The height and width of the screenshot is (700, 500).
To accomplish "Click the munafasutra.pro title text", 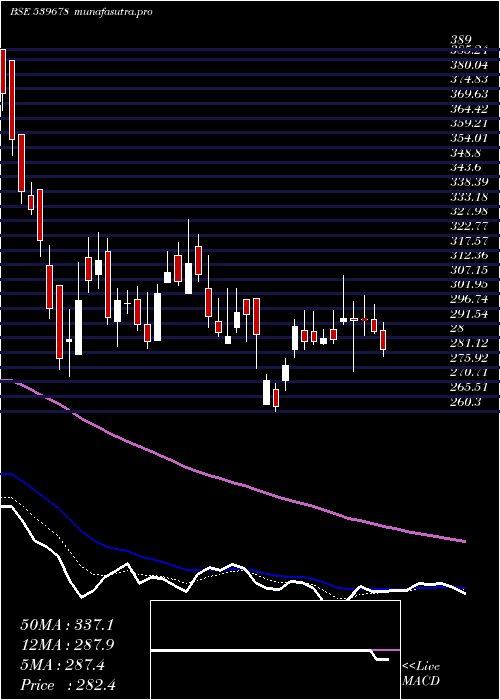I will coord(112,12).
